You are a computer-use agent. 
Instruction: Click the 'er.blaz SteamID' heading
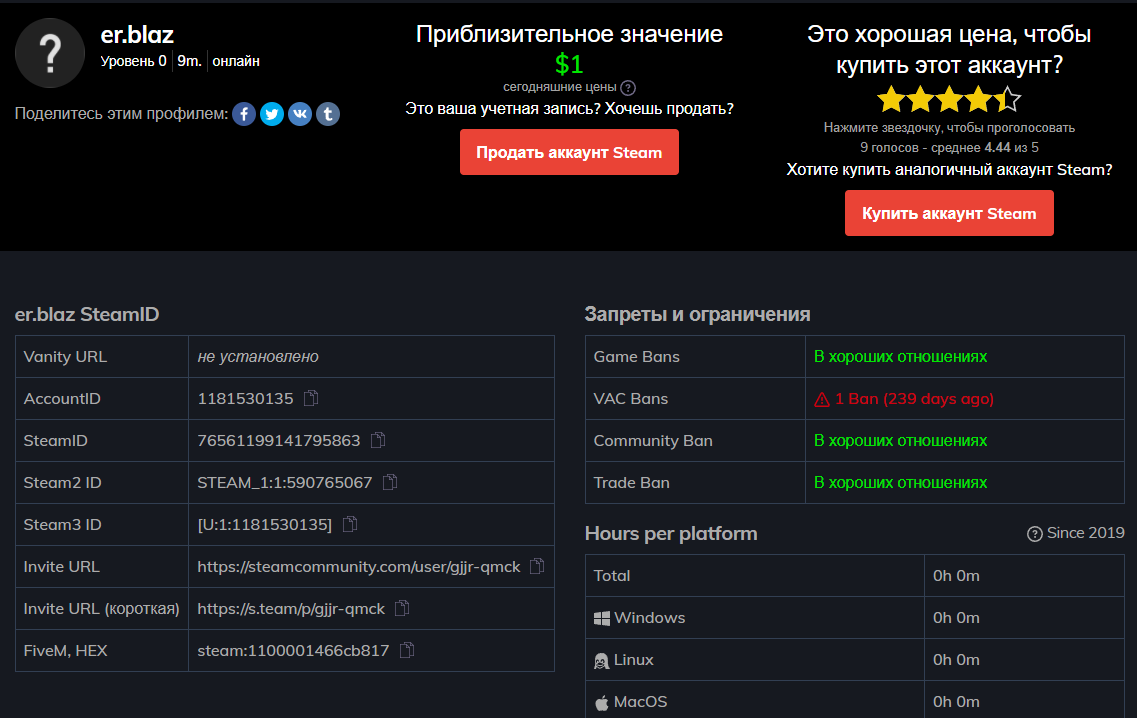[87, 314]
